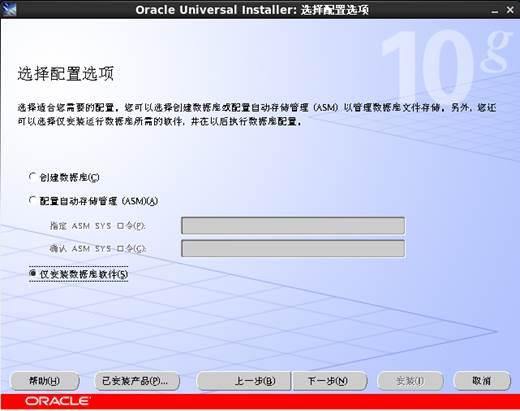Click the 指定 ASM SYS 口令 input field

coord(293,225)
